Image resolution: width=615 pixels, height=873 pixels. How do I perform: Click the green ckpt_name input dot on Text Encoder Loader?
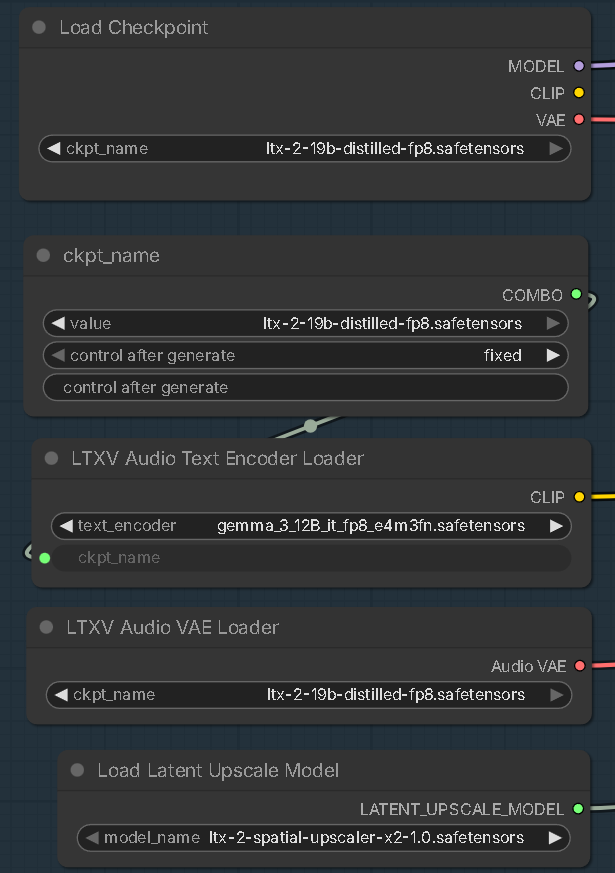pos(45,558)
